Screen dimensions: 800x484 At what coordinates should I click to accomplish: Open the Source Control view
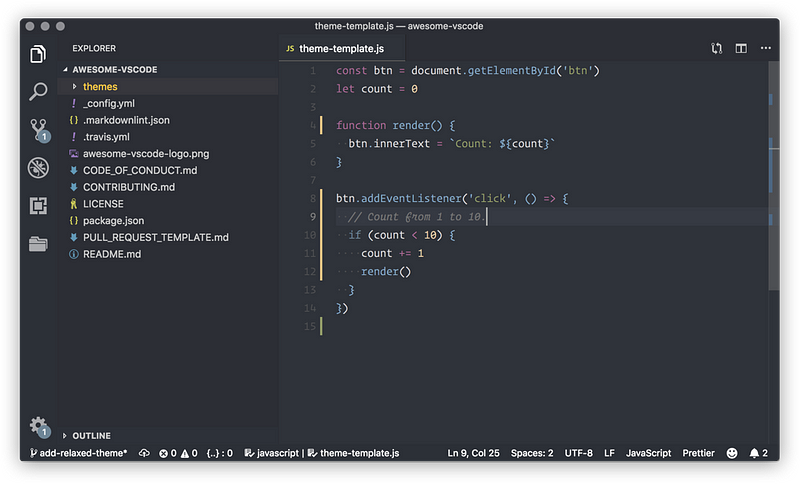[39, 130]
